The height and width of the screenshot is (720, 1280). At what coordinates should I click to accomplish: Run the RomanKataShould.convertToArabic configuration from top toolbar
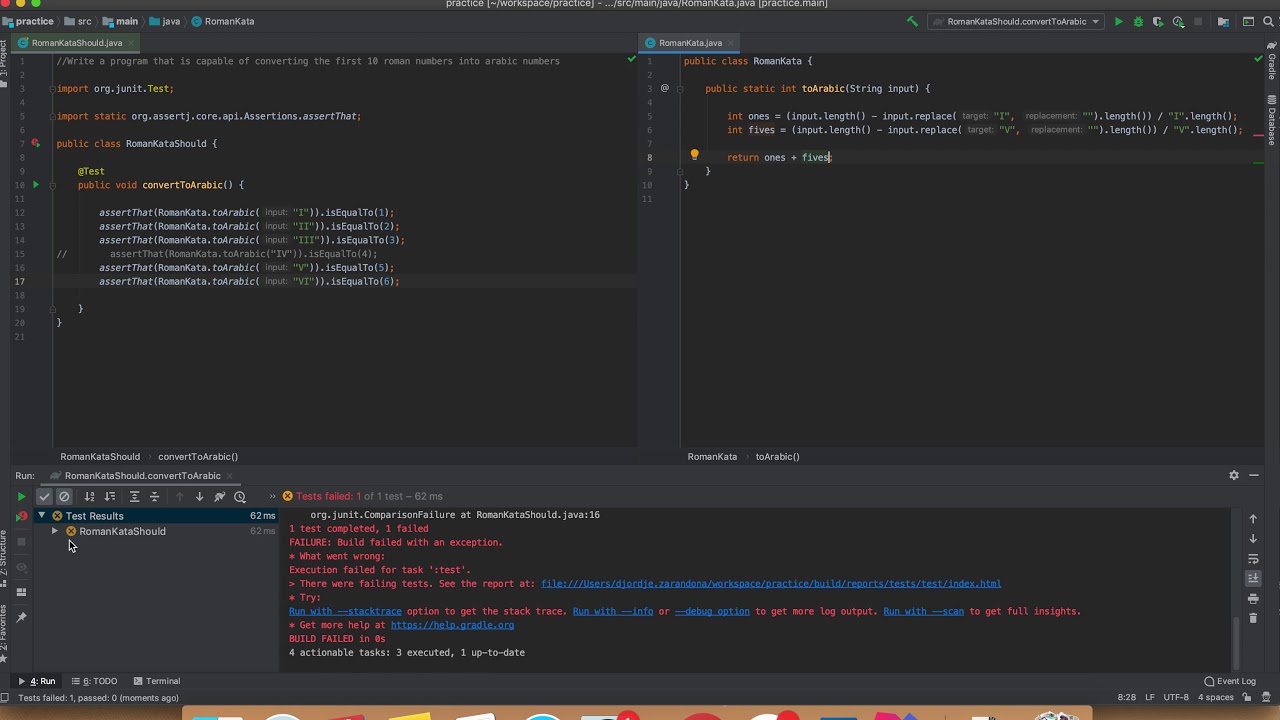(x=1118, y=21)
